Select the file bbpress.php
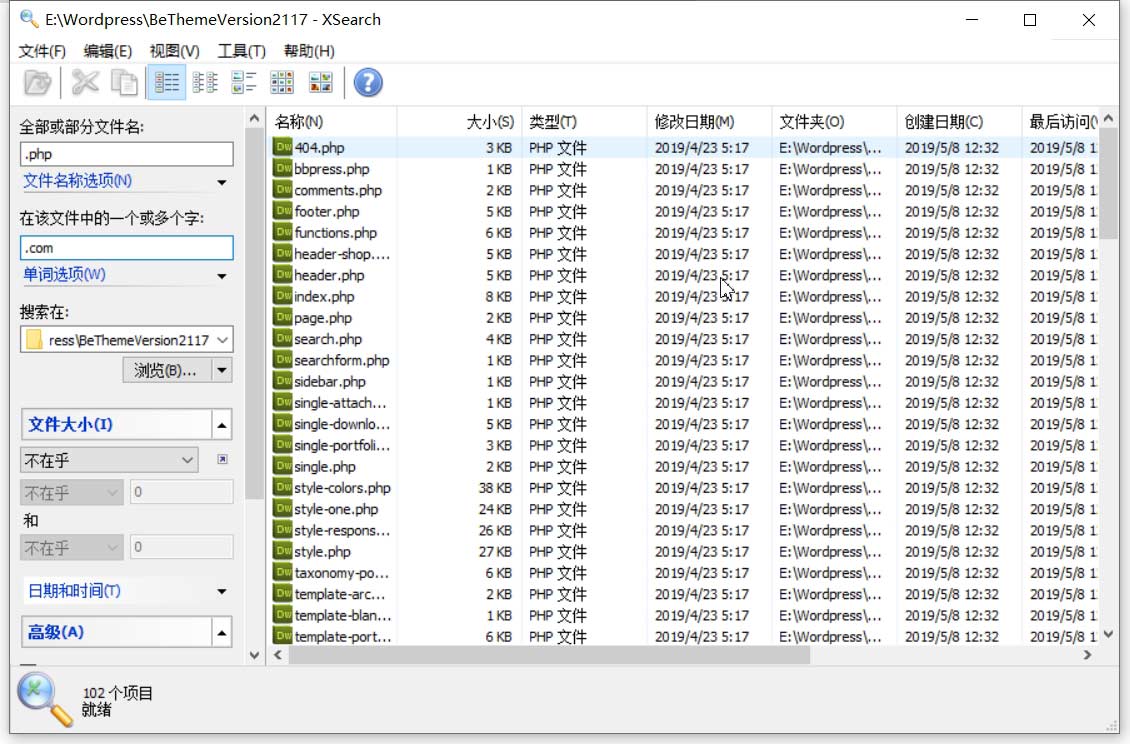Screen dimensions: 1130x744 (x=332, y=169)
